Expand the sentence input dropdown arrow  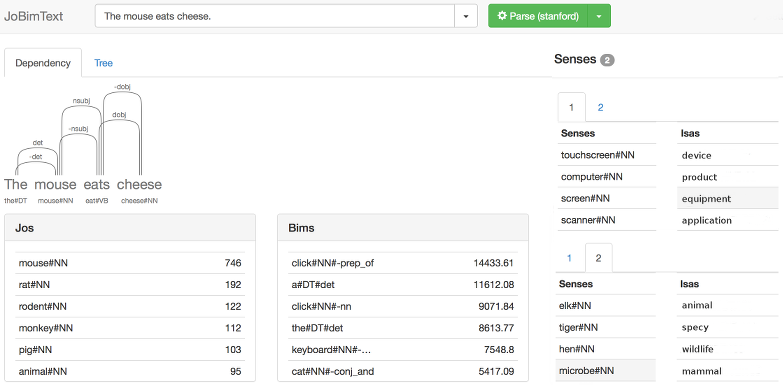pyautogui.click(x=466, y=16)
